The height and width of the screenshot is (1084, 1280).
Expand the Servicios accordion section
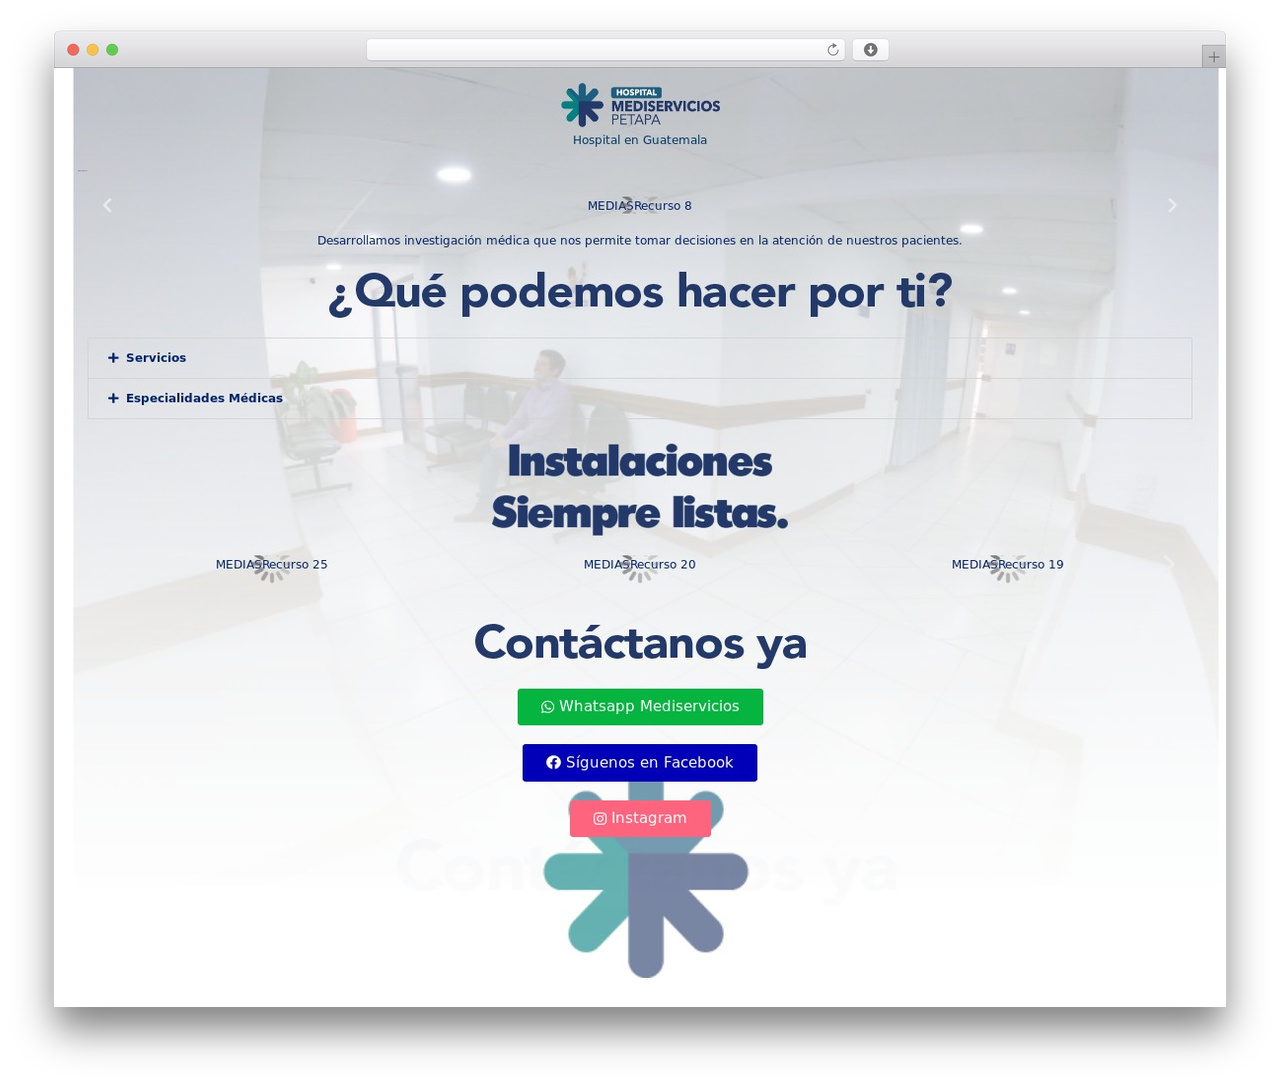click(x=640, y=358)
